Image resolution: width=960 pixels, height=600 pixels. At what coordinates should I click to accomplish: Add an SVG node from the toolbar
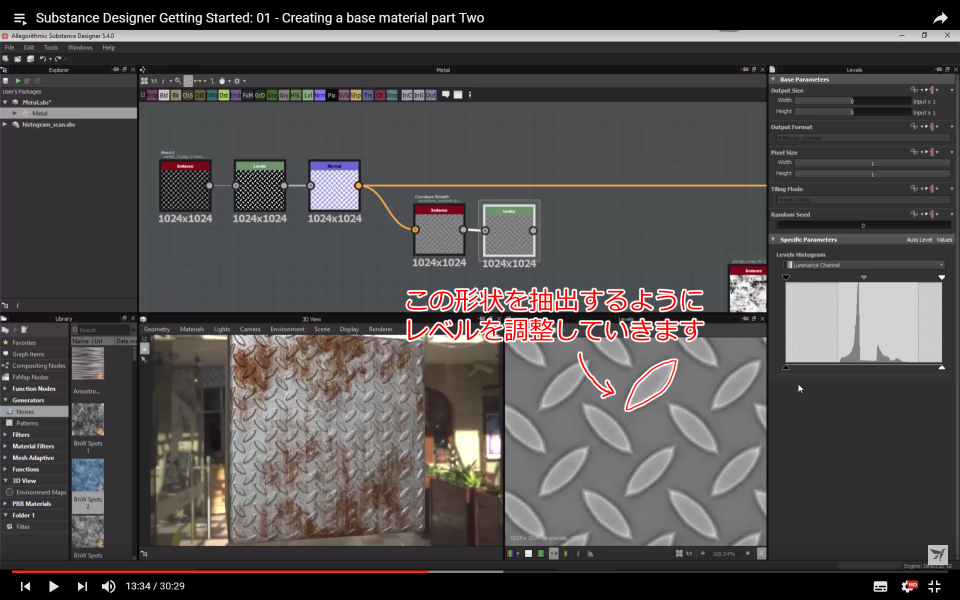(x=343, y=96)
